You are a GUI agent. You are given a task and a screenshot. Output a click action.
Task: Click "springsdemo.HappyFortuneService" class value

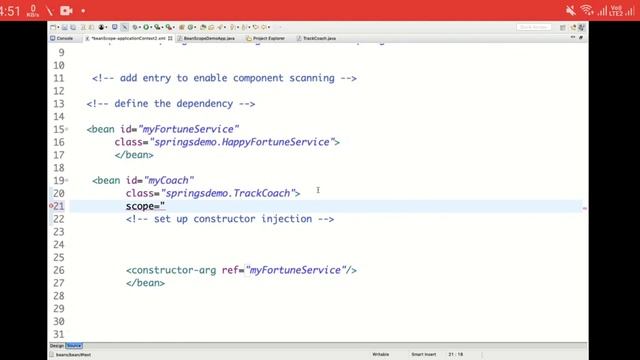click(x=242, y=142)
